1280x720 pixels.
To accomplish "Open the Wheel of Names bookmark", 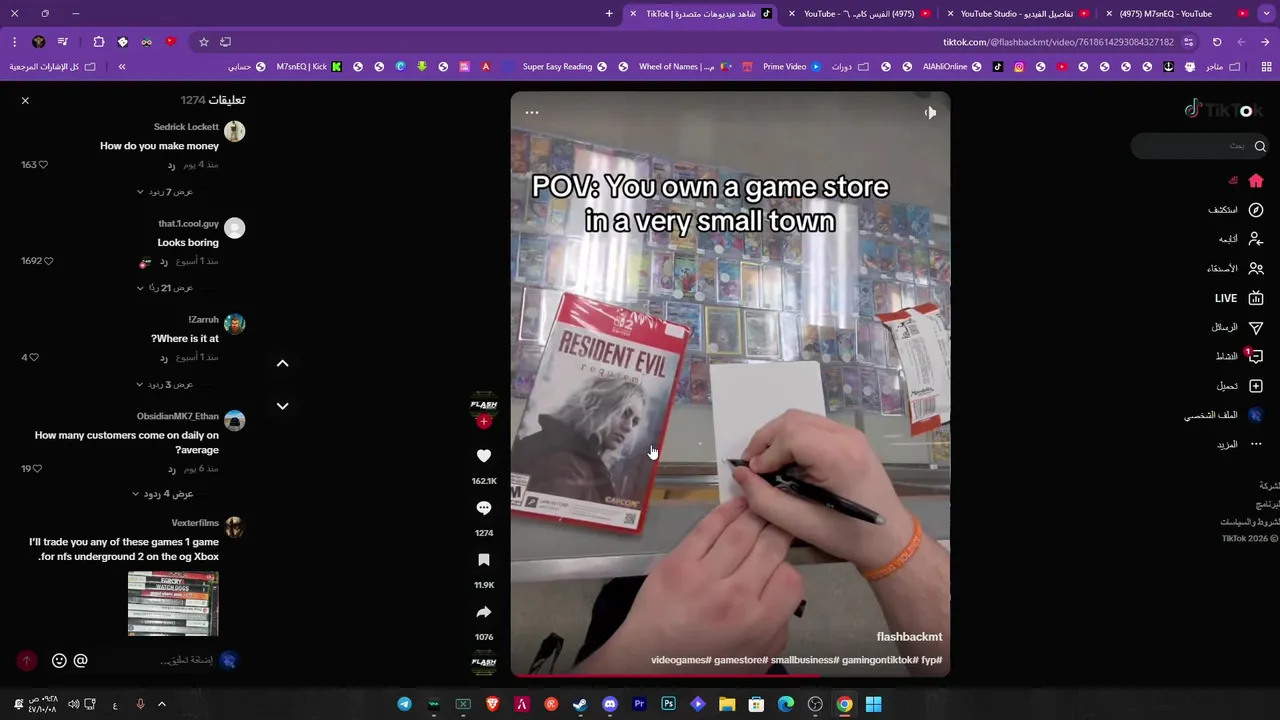I will [685, 67].
